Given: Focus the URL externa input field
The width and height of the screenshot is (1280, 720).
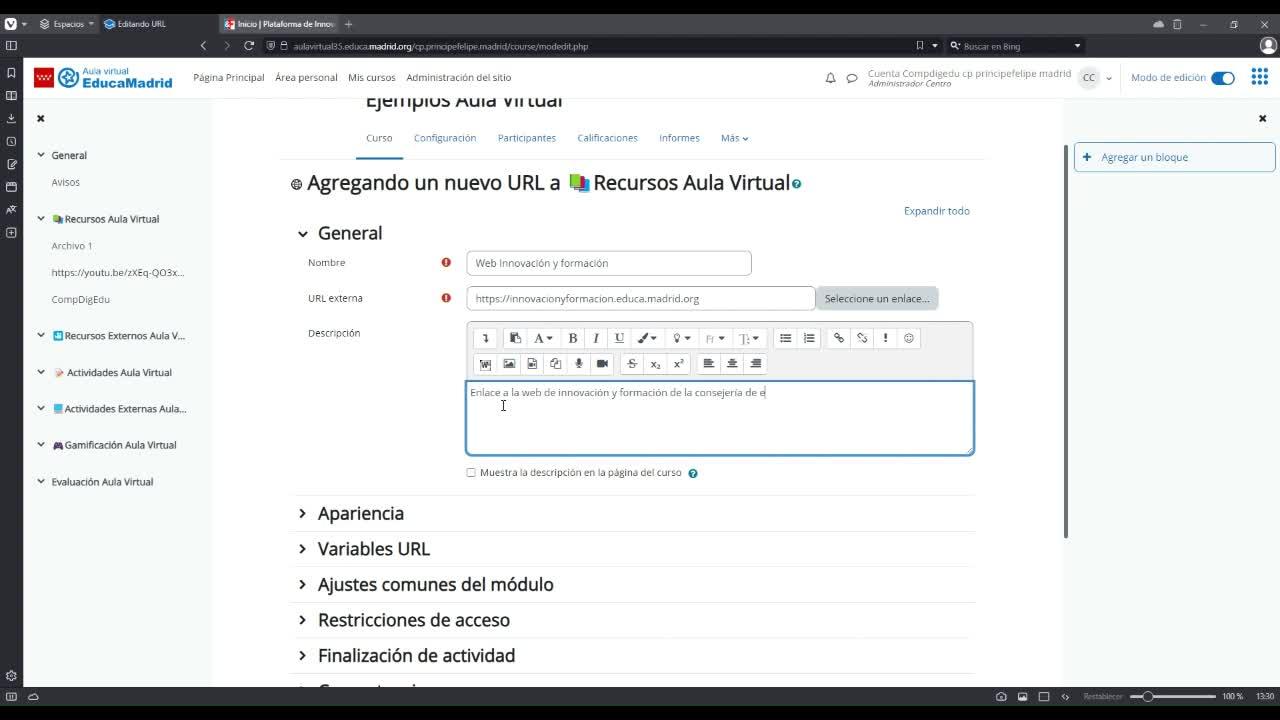Looking at the screenshot, I should point(641,298).
